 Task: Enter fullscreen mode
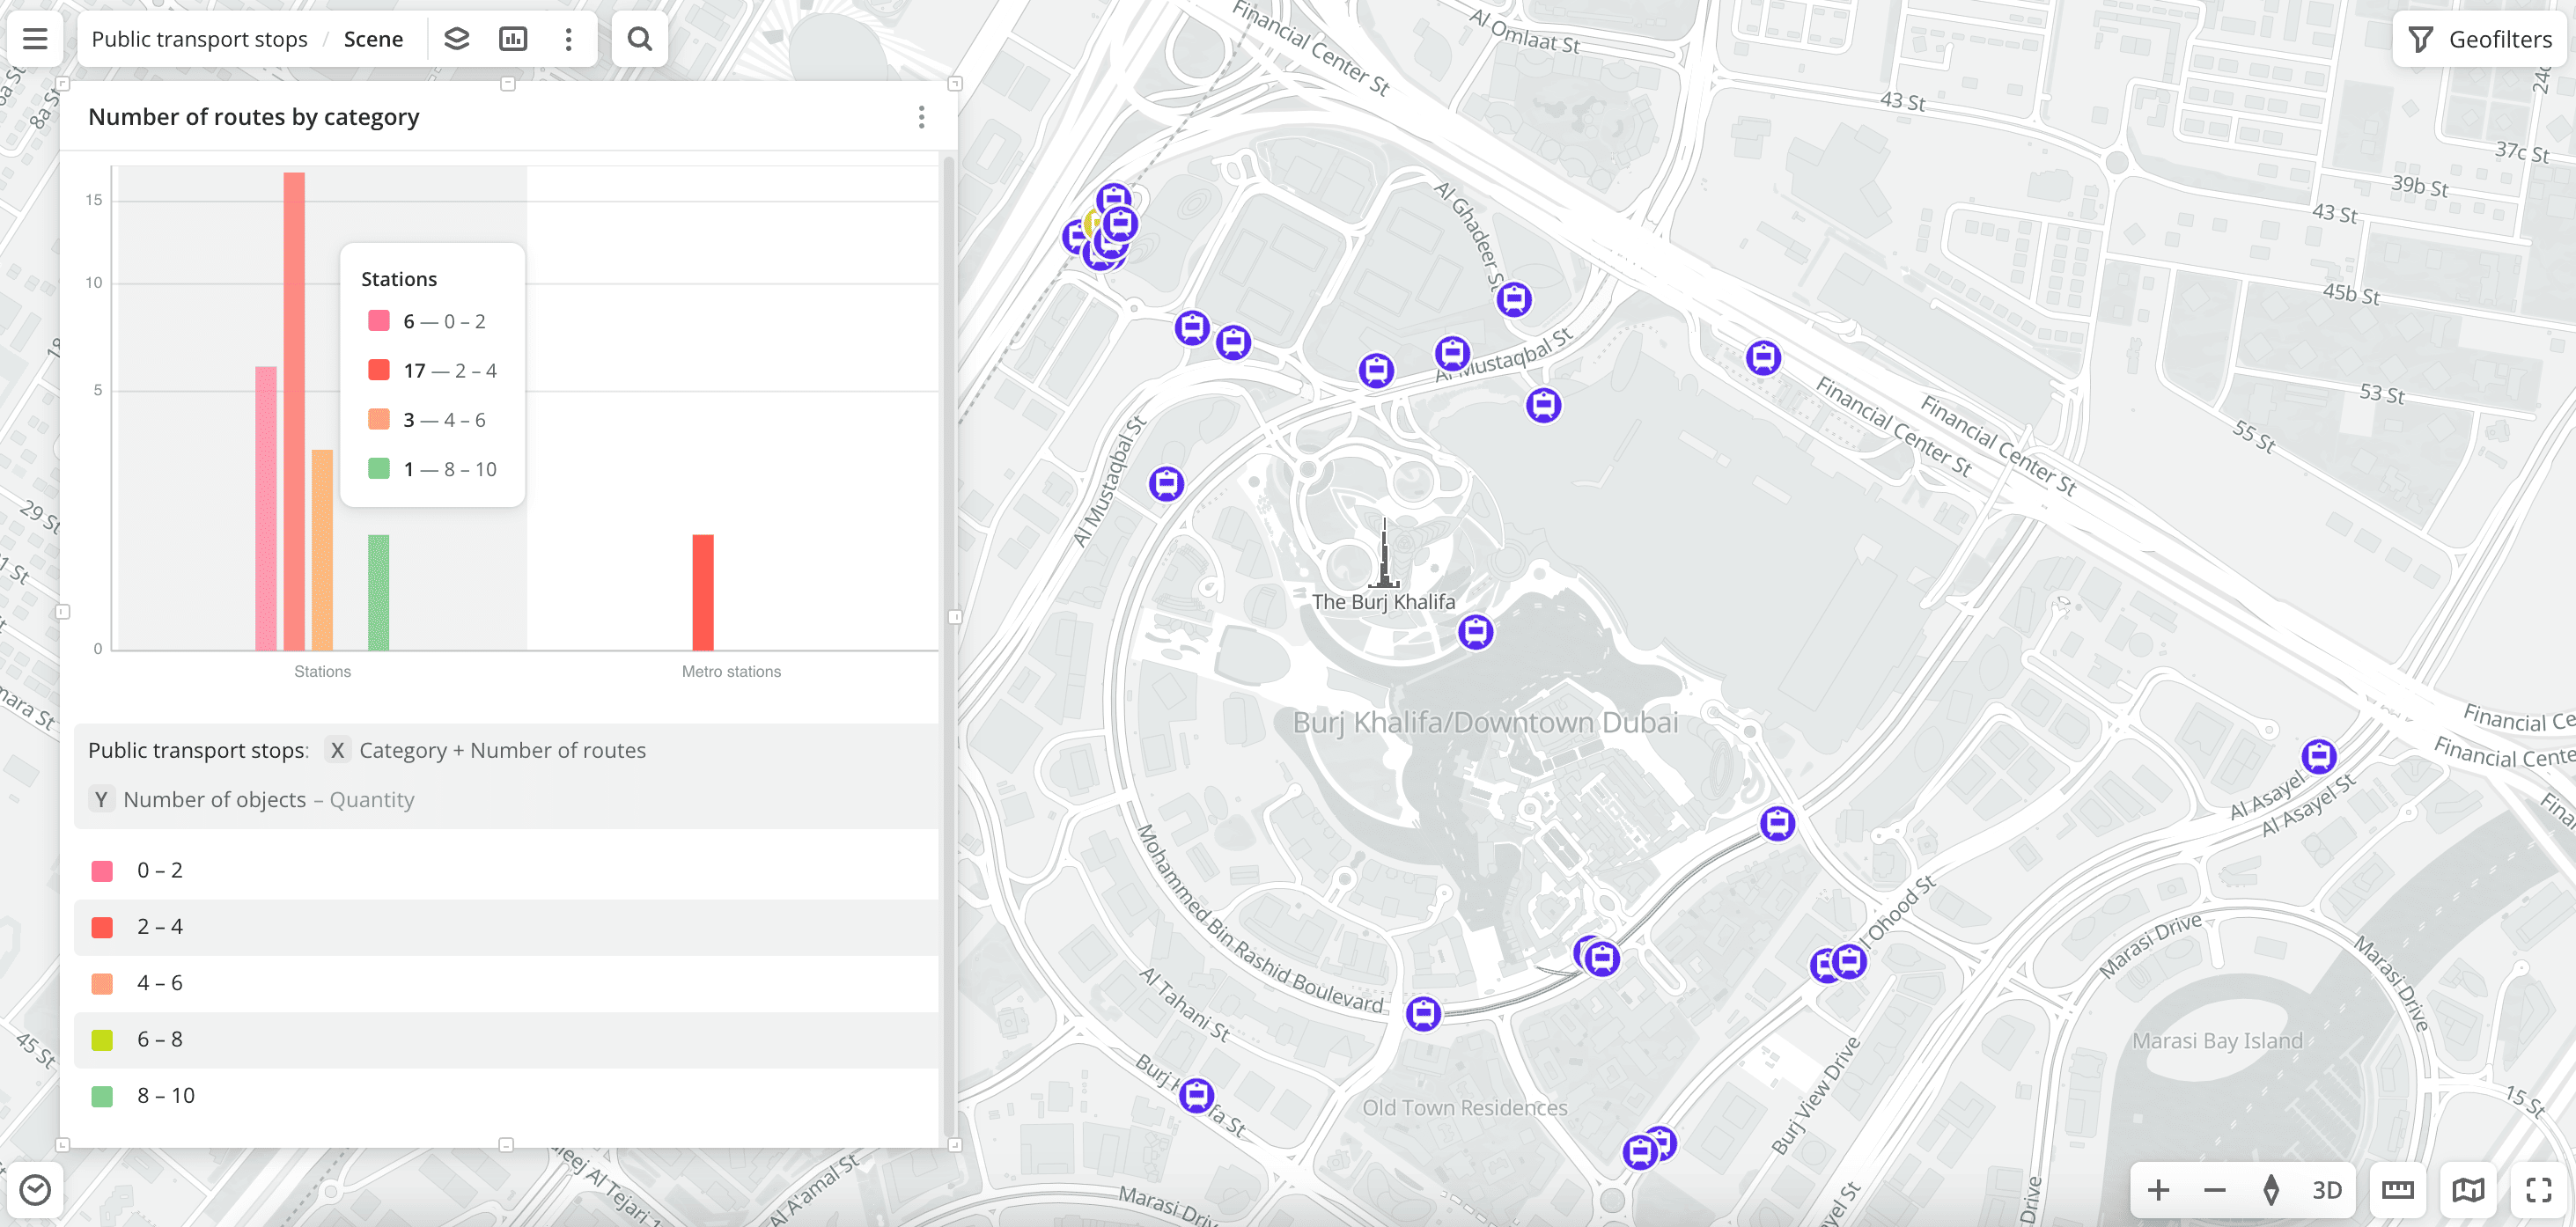pos(2538,1190)
